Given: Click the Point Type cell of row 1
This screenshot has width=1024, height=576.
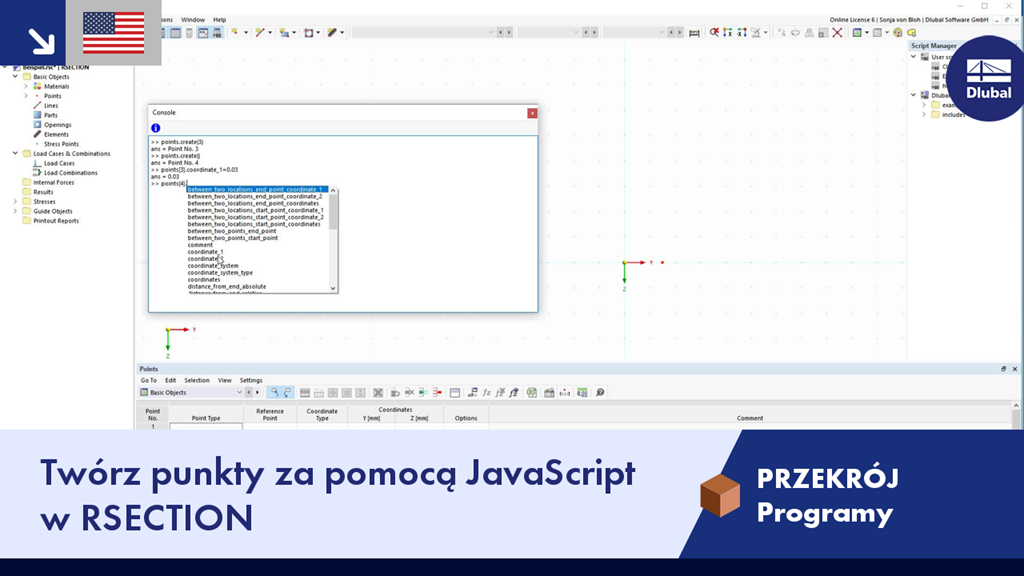Looking at the screenshot, I should (x=206, y=426).
